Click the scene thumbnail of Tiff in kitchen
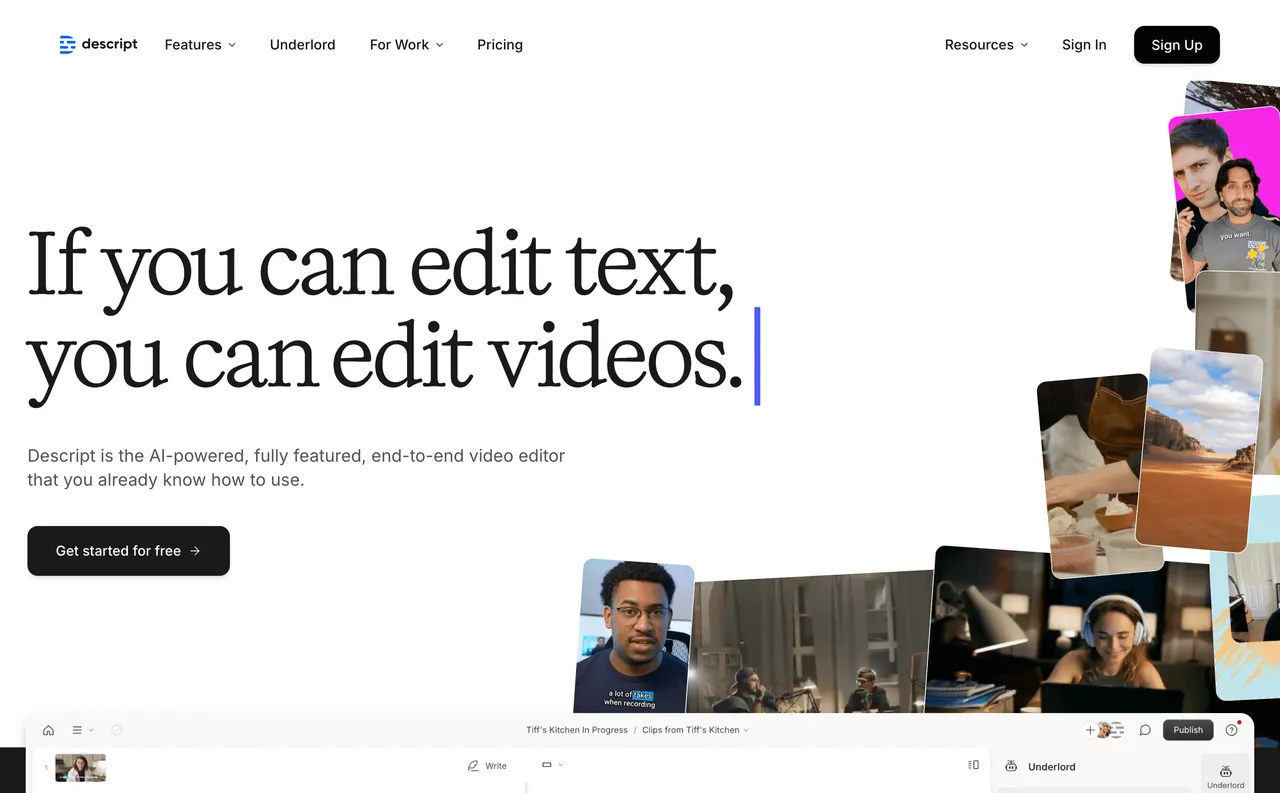 click(80, 768)
